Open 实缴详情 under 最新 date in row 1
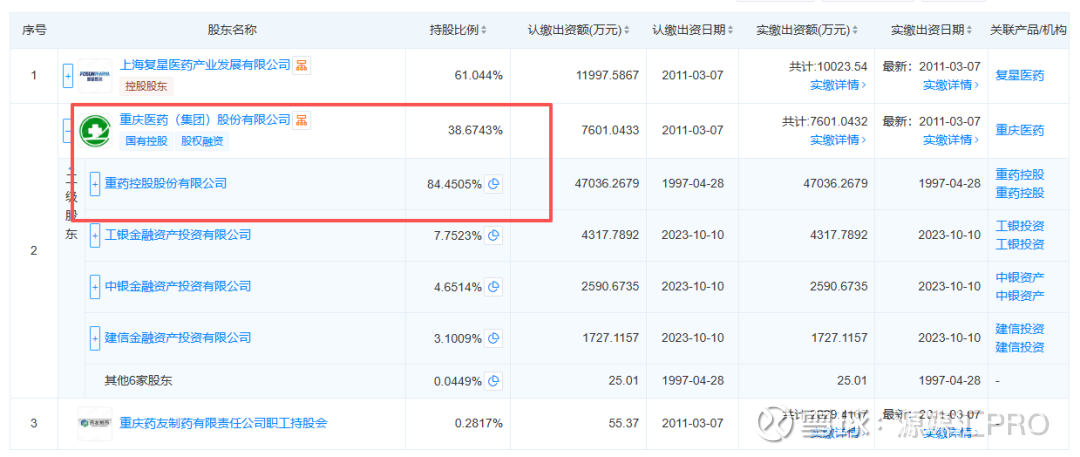Screen dimensions: 1080x457 [x=951, y=85]
